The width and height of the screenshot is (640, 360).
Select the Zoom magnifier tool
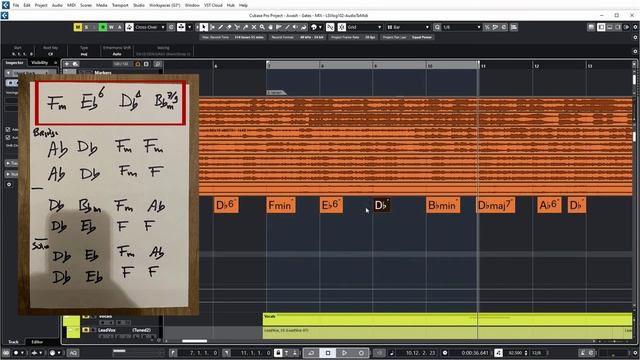pos(262,27)
